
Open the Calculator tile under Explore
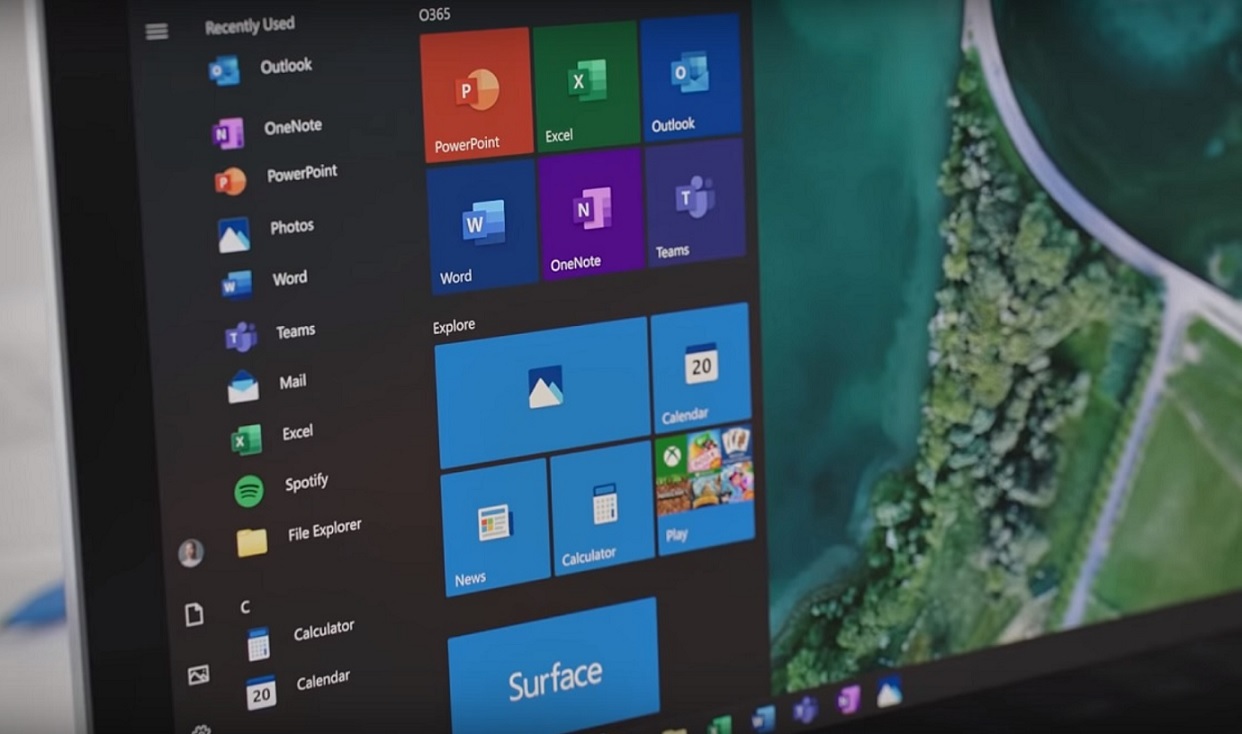pyautogui.click(x=603, y=509)
